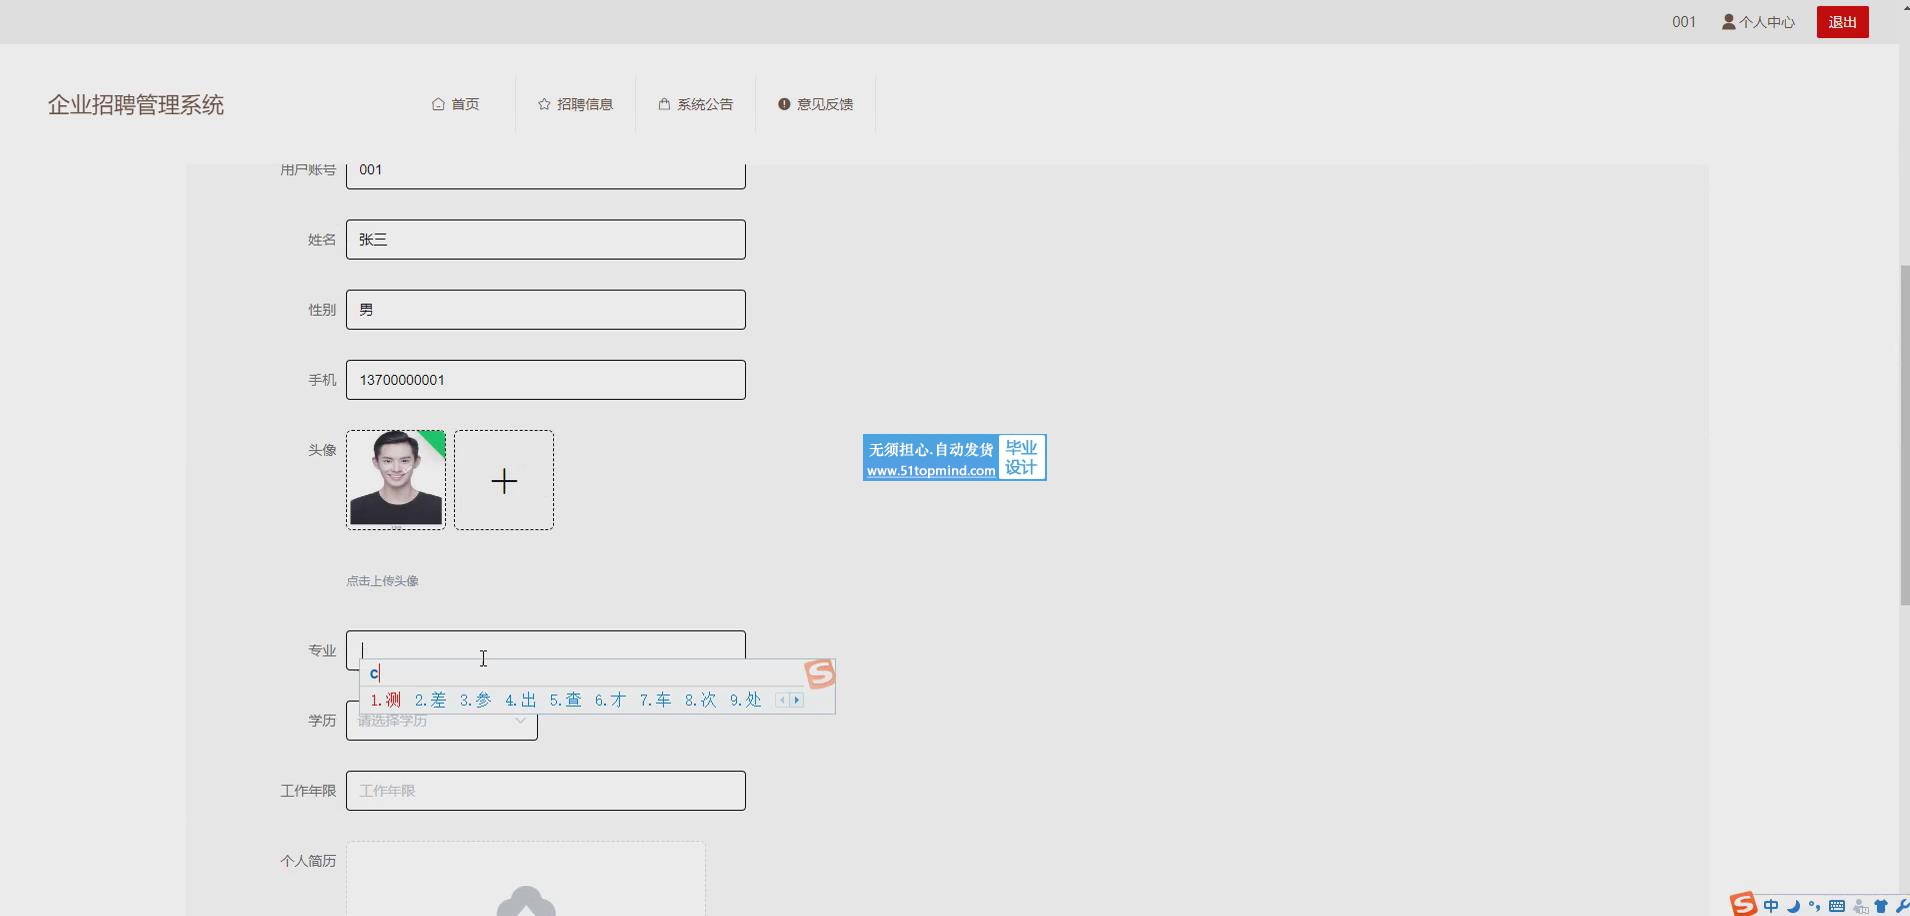Click the uploaded avatar photo thumbnail
Image resolution: width=1910 pixels, height=916 pixels.
coord(396,480)
